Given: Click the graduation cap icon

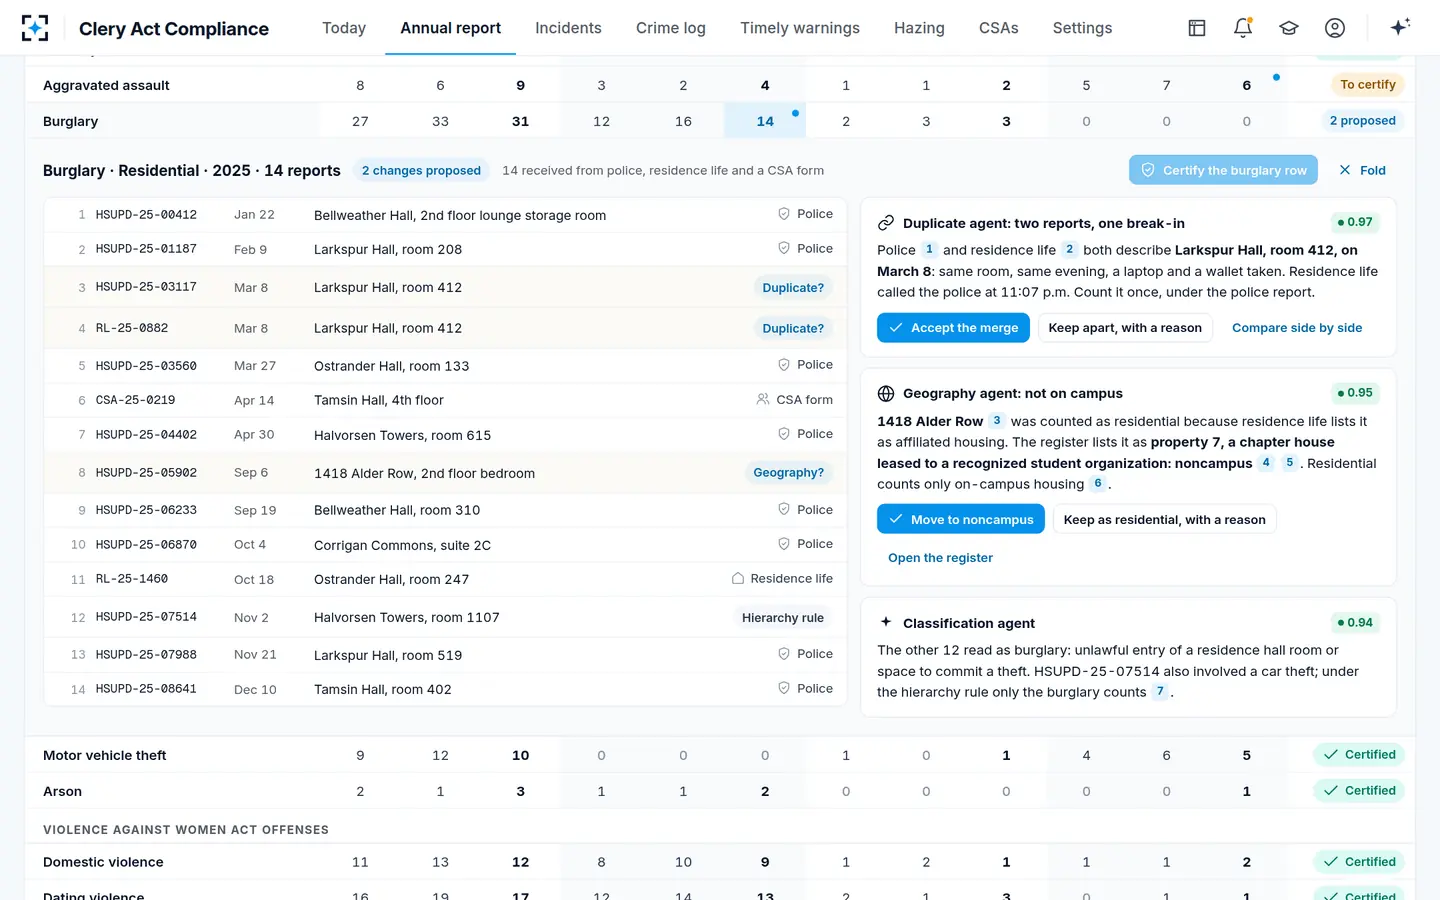Looking at the screenshot, I should point(1289,28).
